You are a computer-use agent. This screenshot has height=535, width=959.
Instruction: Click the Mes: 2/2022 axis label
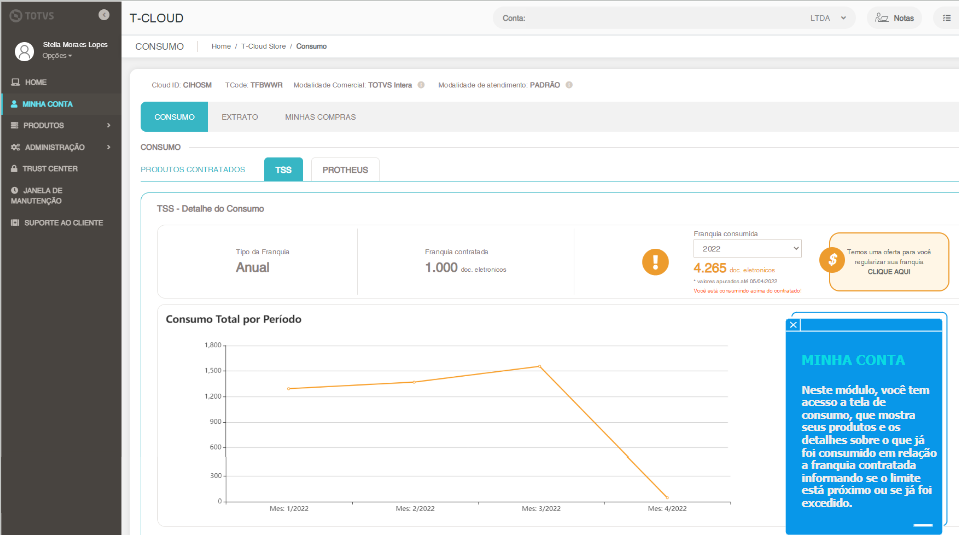[415, 509]
